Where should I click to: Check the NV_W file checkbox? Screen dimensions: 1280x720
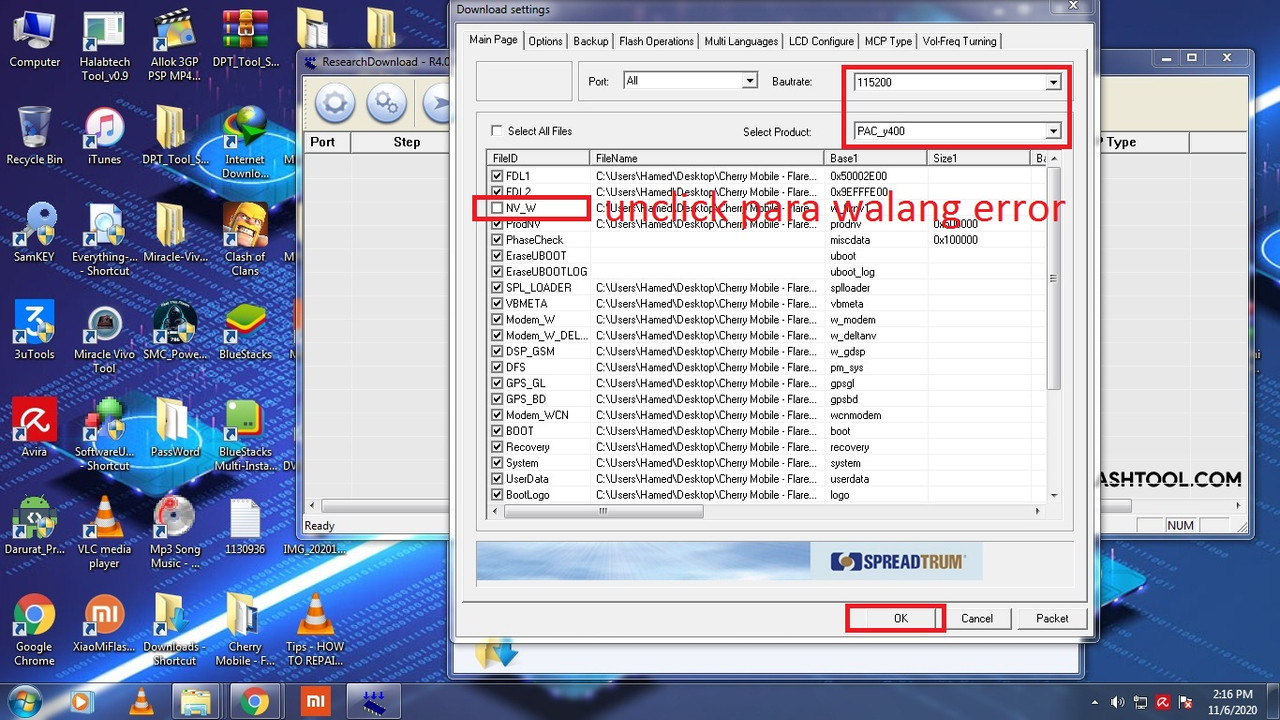[x=498, y=208]
